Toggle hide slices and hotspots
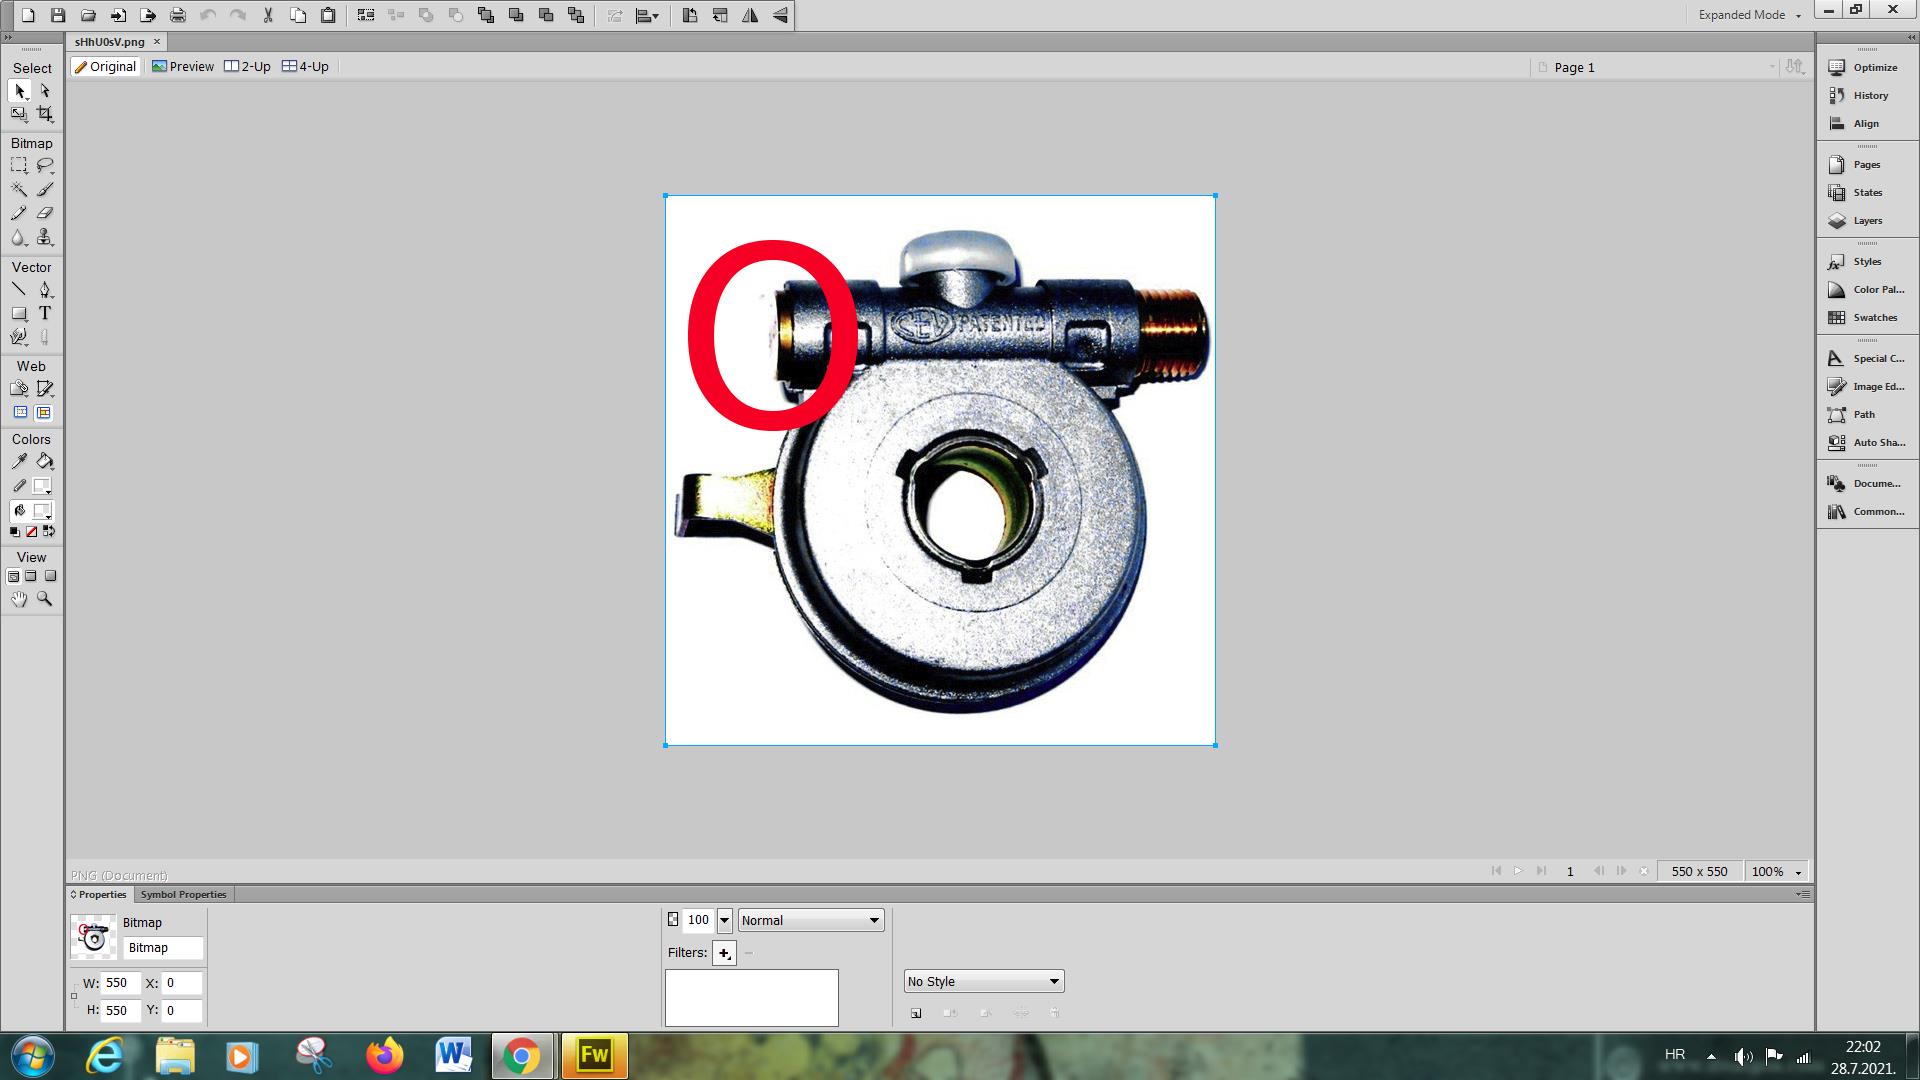 click(x=19, y=412)
